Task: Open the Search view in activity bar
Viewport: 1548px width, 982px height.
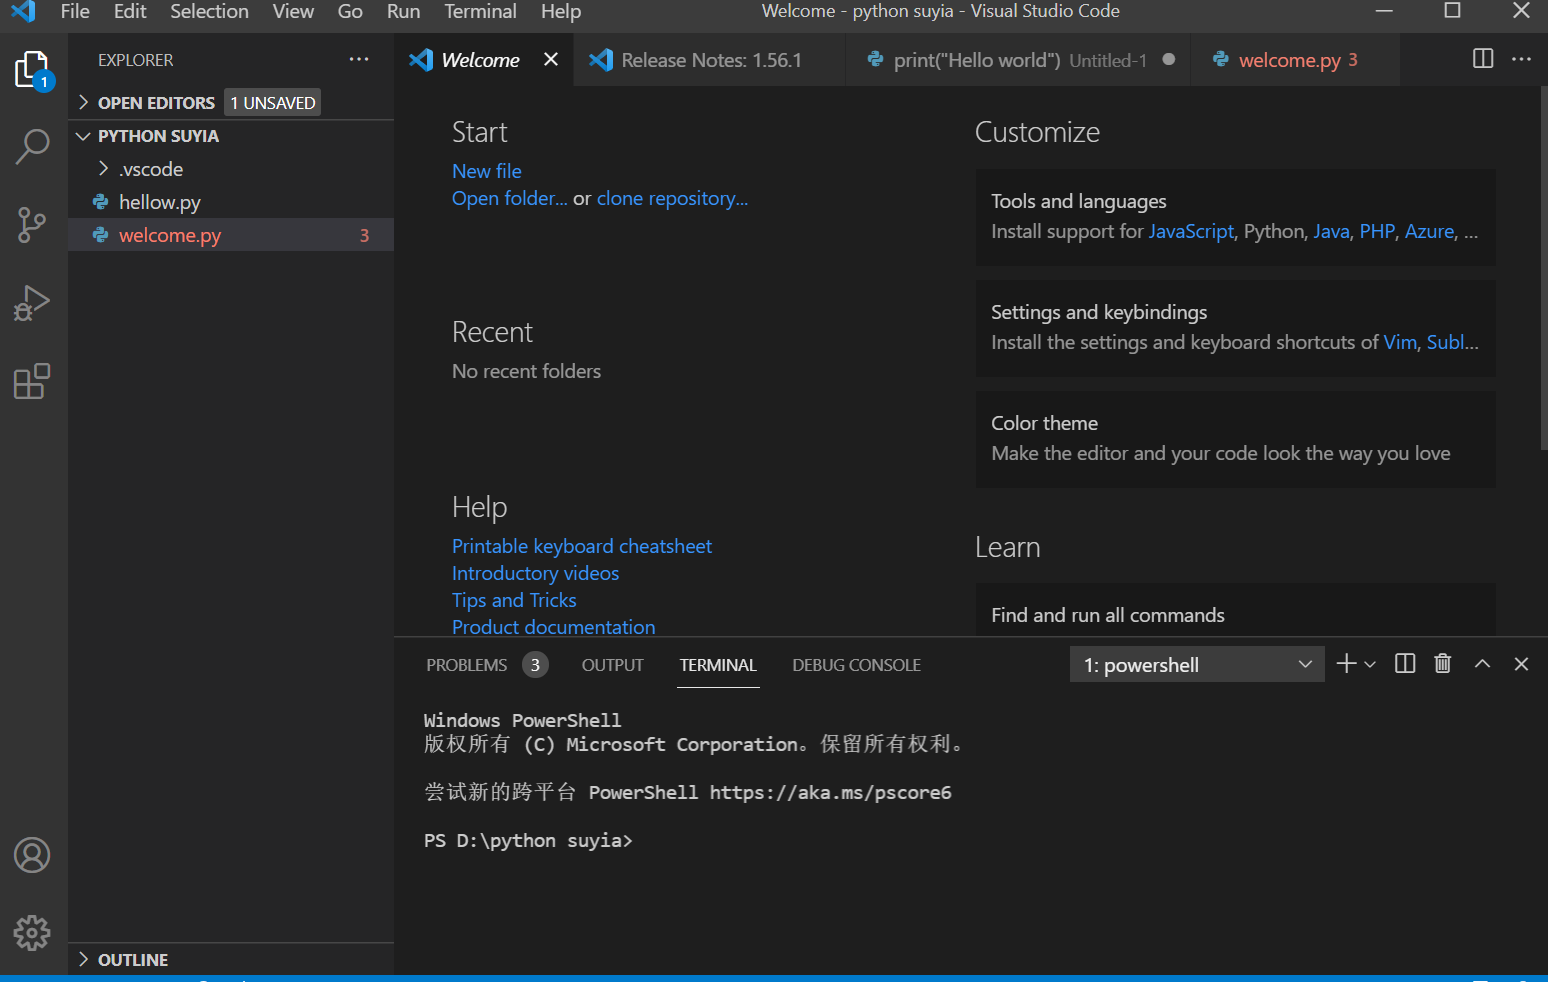Action: [x=33, y=146]
